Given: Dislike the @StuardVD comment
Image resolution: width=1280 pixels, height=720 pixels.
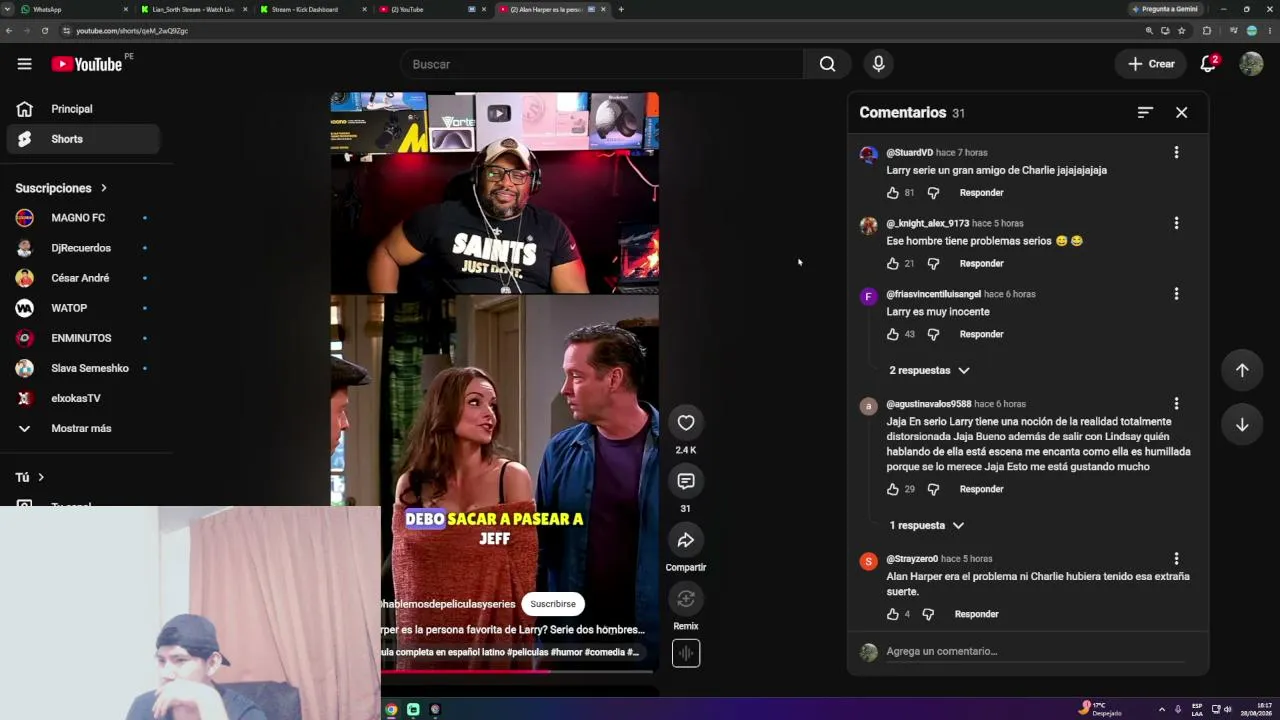Looking at the screenshot, I should coord(933,193).
